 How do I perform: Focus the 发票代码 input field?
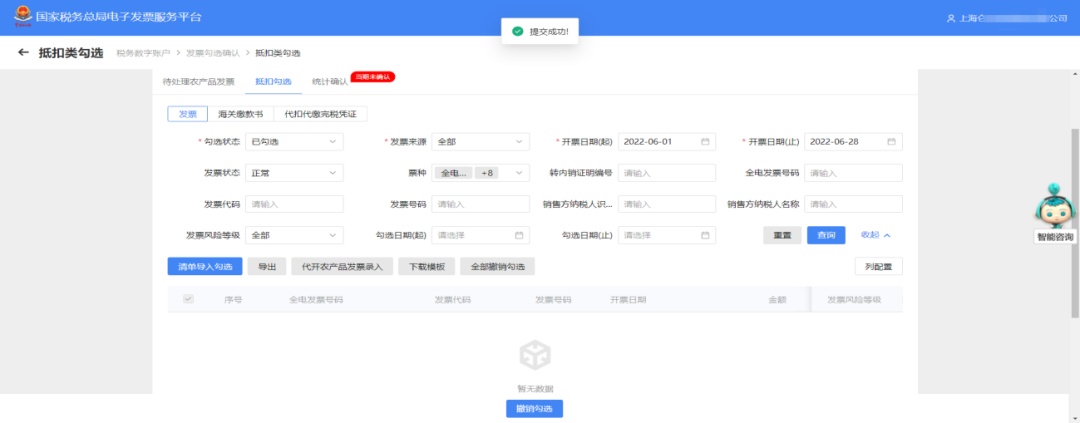pos(294,205)
